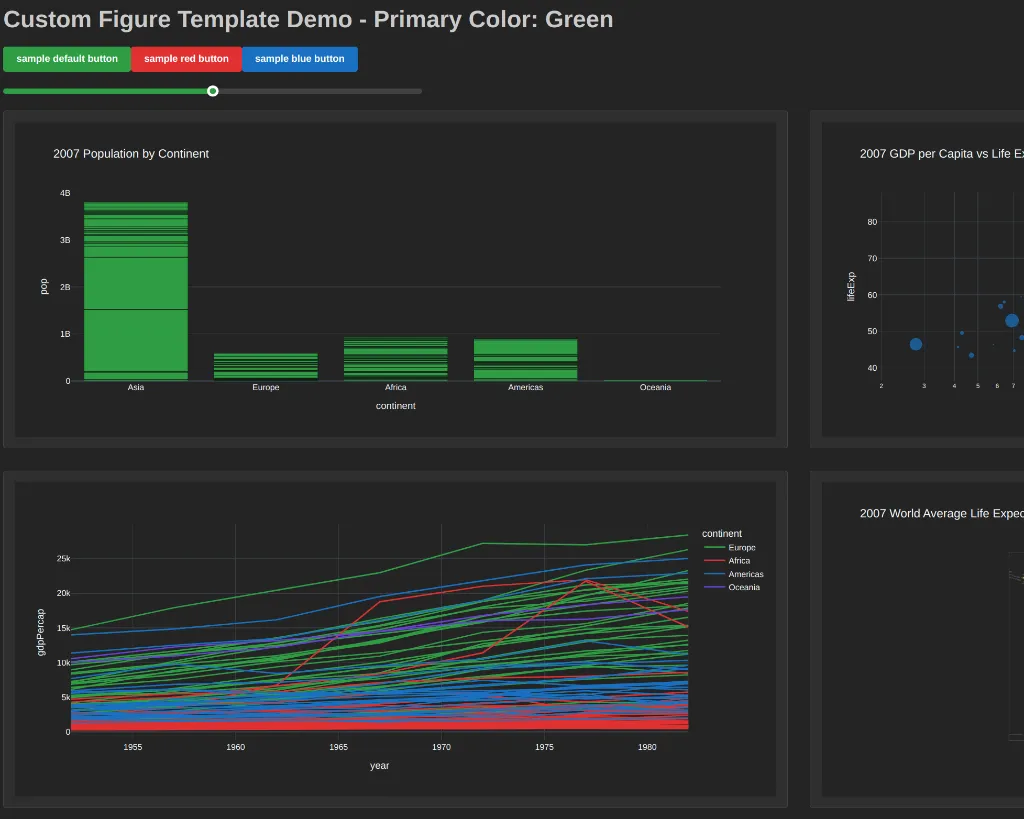1024x819 pixels.
Task: Hide Africa lines via the legend entry
Action: [x=738, y=561]
